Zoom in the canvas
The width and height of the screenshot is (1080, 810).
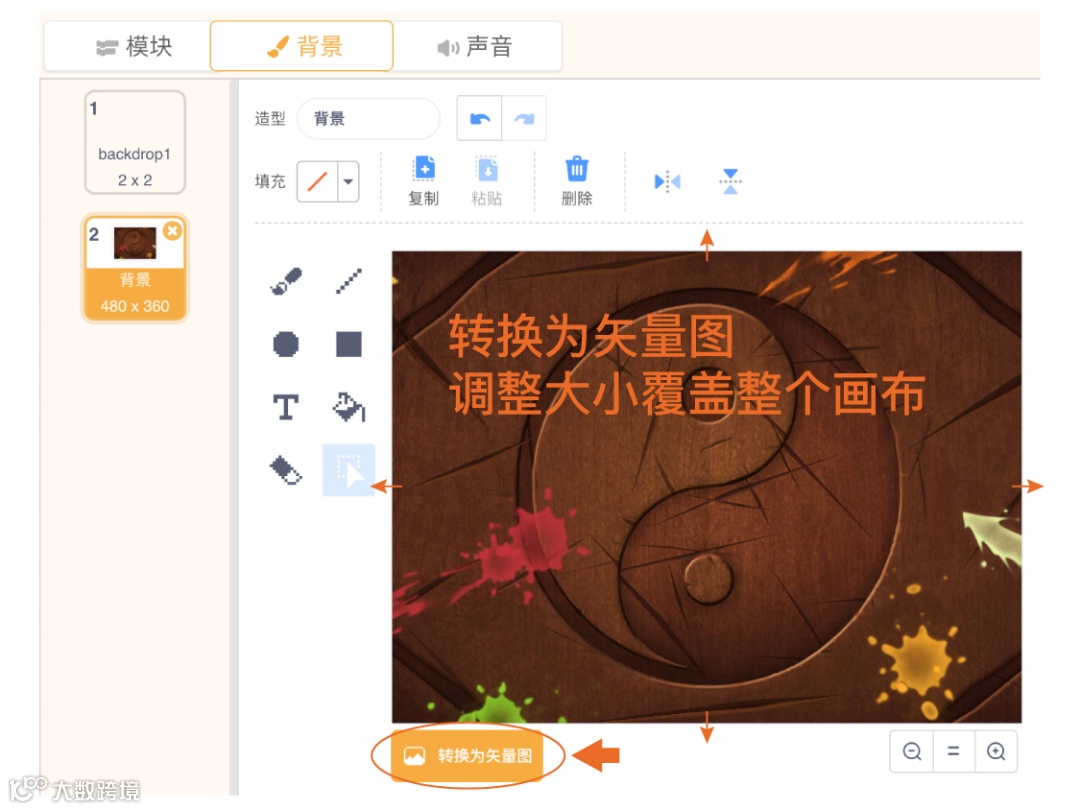(x=995, y=751)
